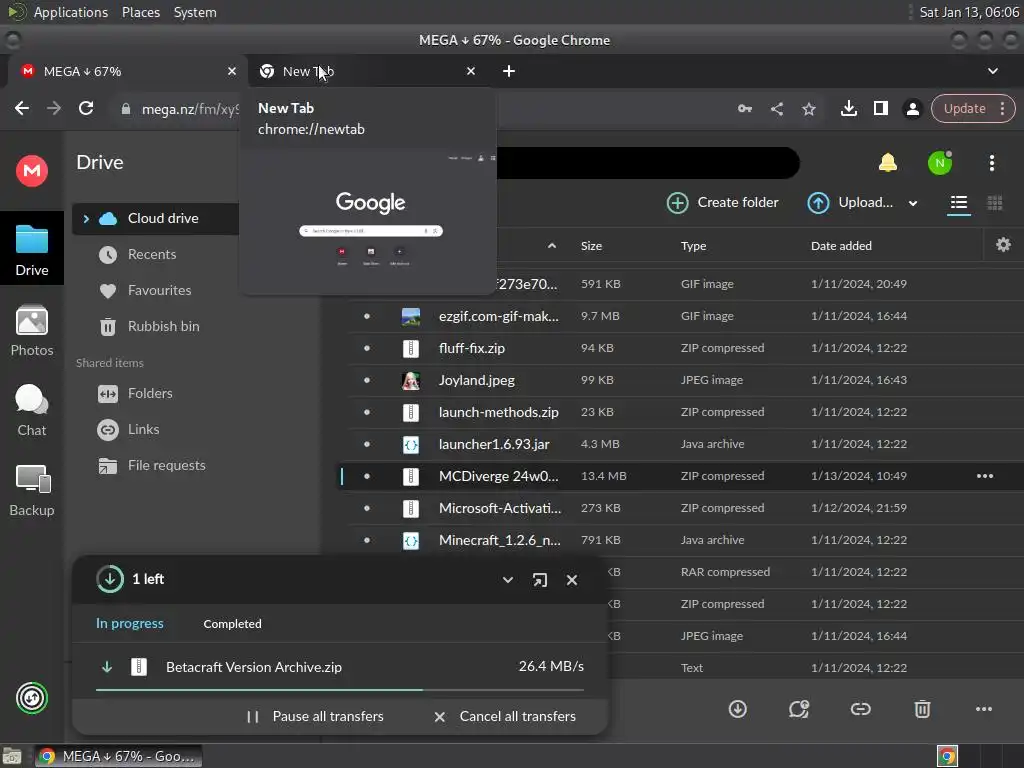The height and width of the screenshot is (768, 1024).
Task: Open Chrome tab search chevron
Action: click(x=993, y=71)
